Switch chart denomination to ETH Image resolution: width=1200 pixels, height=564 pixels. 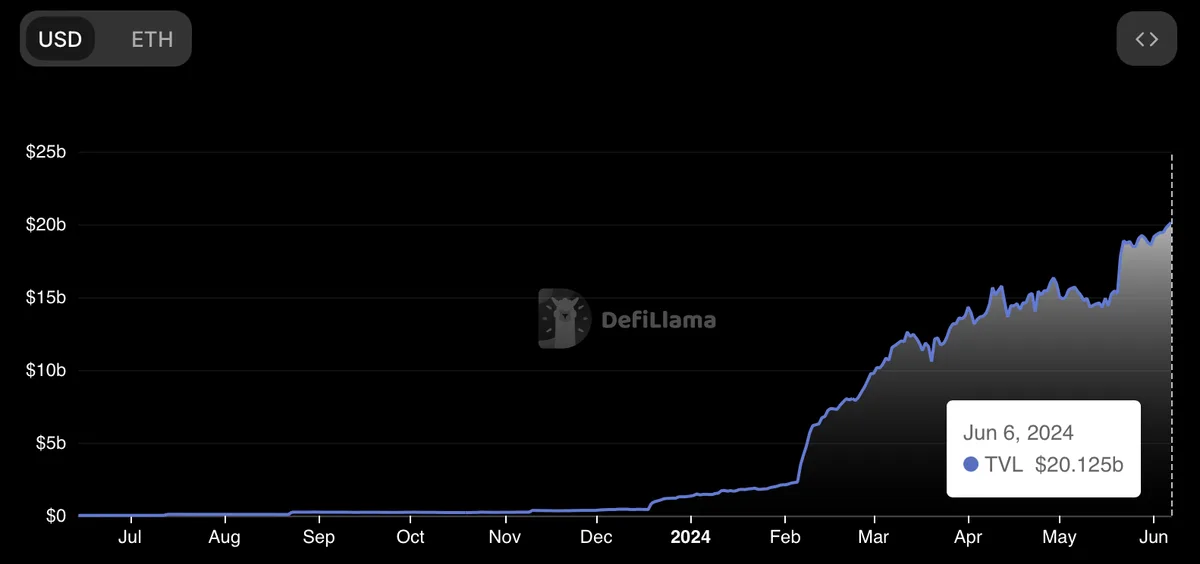click(x=152, y=39)
